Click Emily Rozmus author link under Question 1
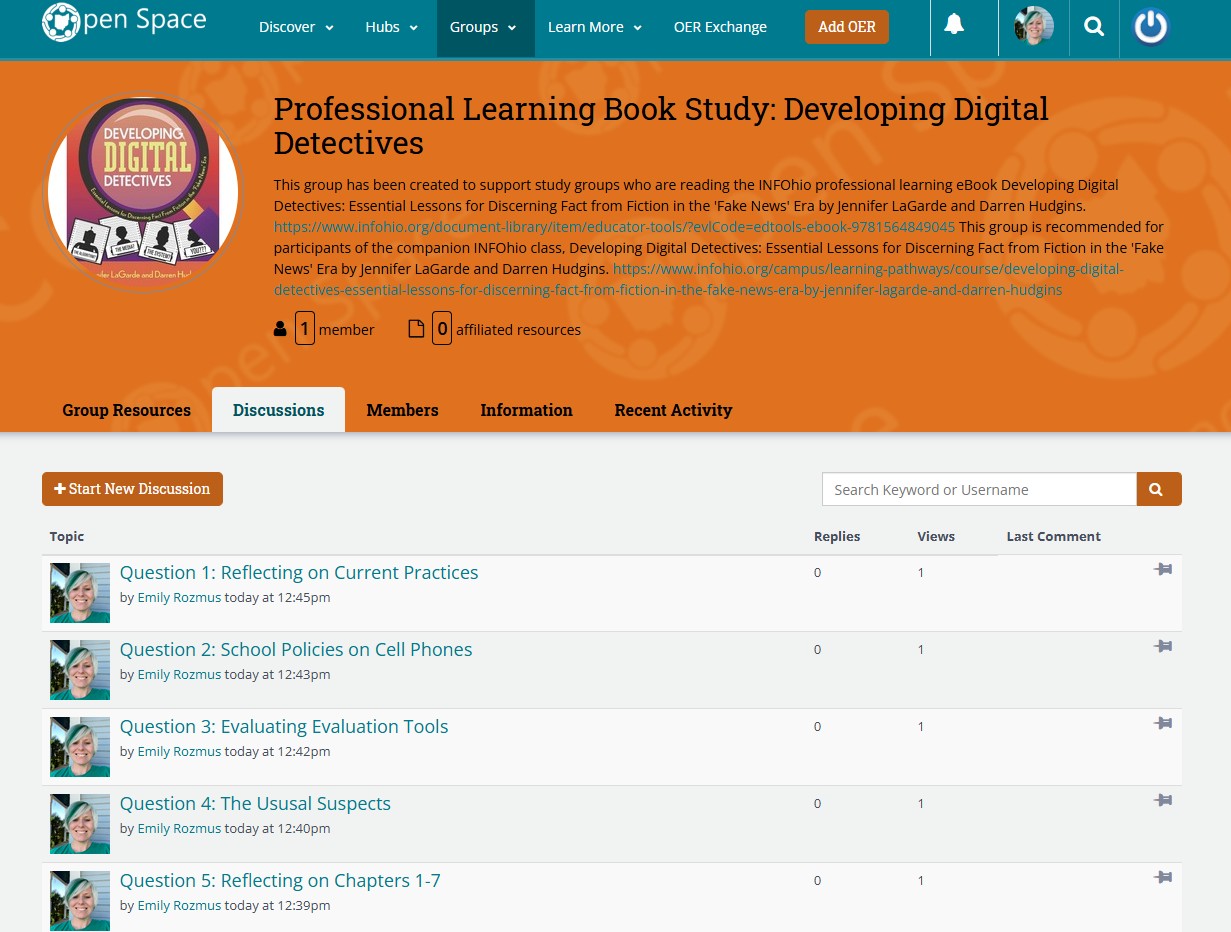 179,598
